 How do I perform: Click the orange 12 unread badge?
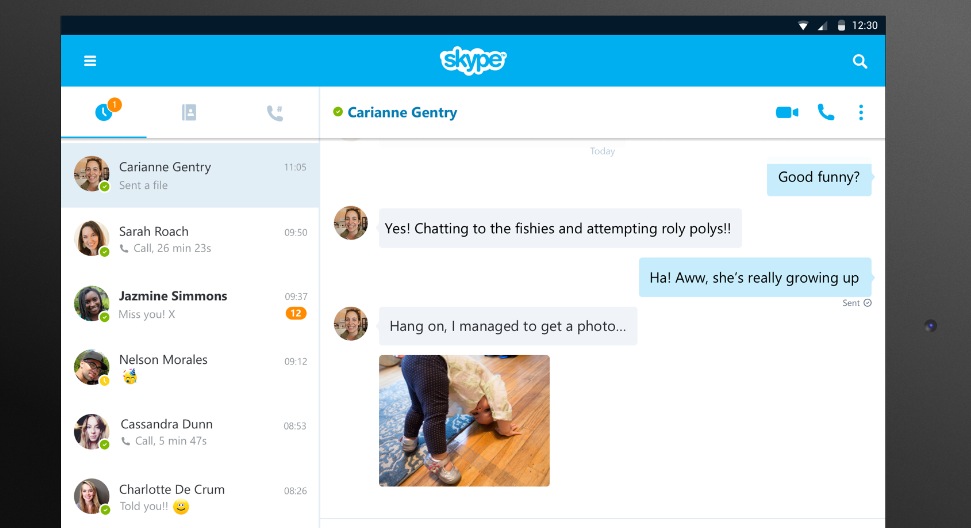click(x=295, y=313)
